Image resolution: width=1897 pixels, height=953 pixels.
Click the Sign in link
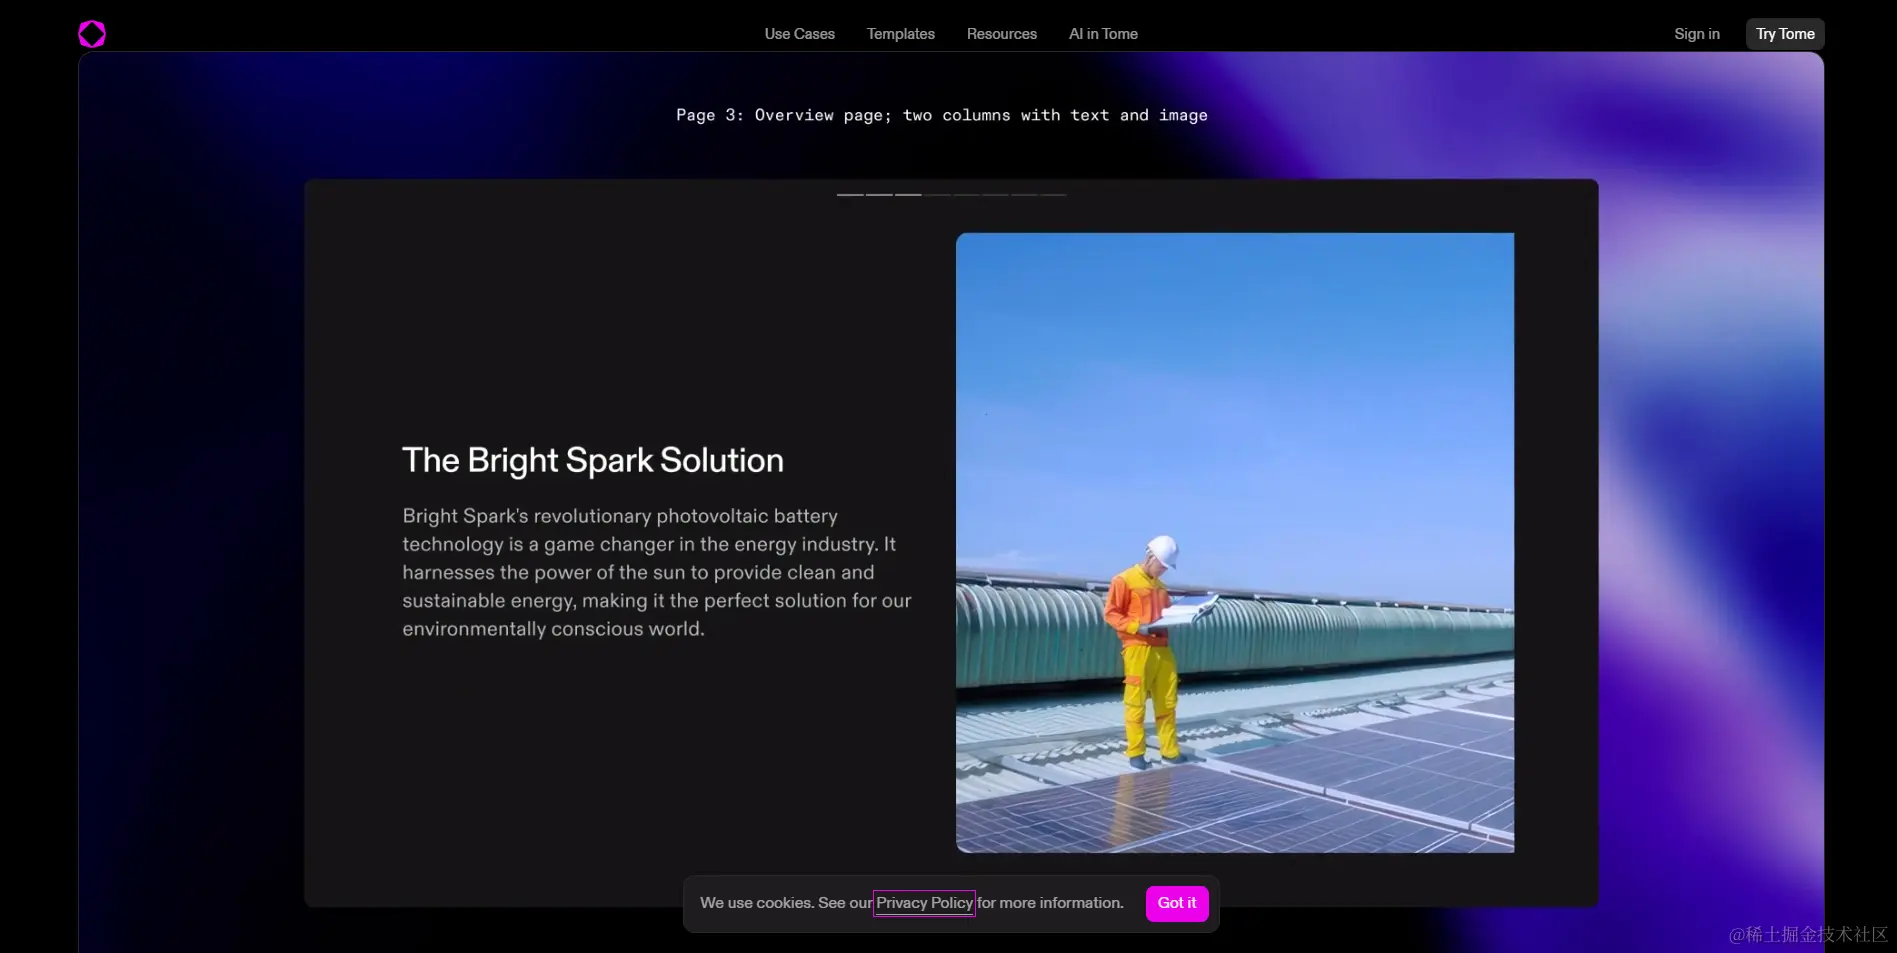point(1696,34)
